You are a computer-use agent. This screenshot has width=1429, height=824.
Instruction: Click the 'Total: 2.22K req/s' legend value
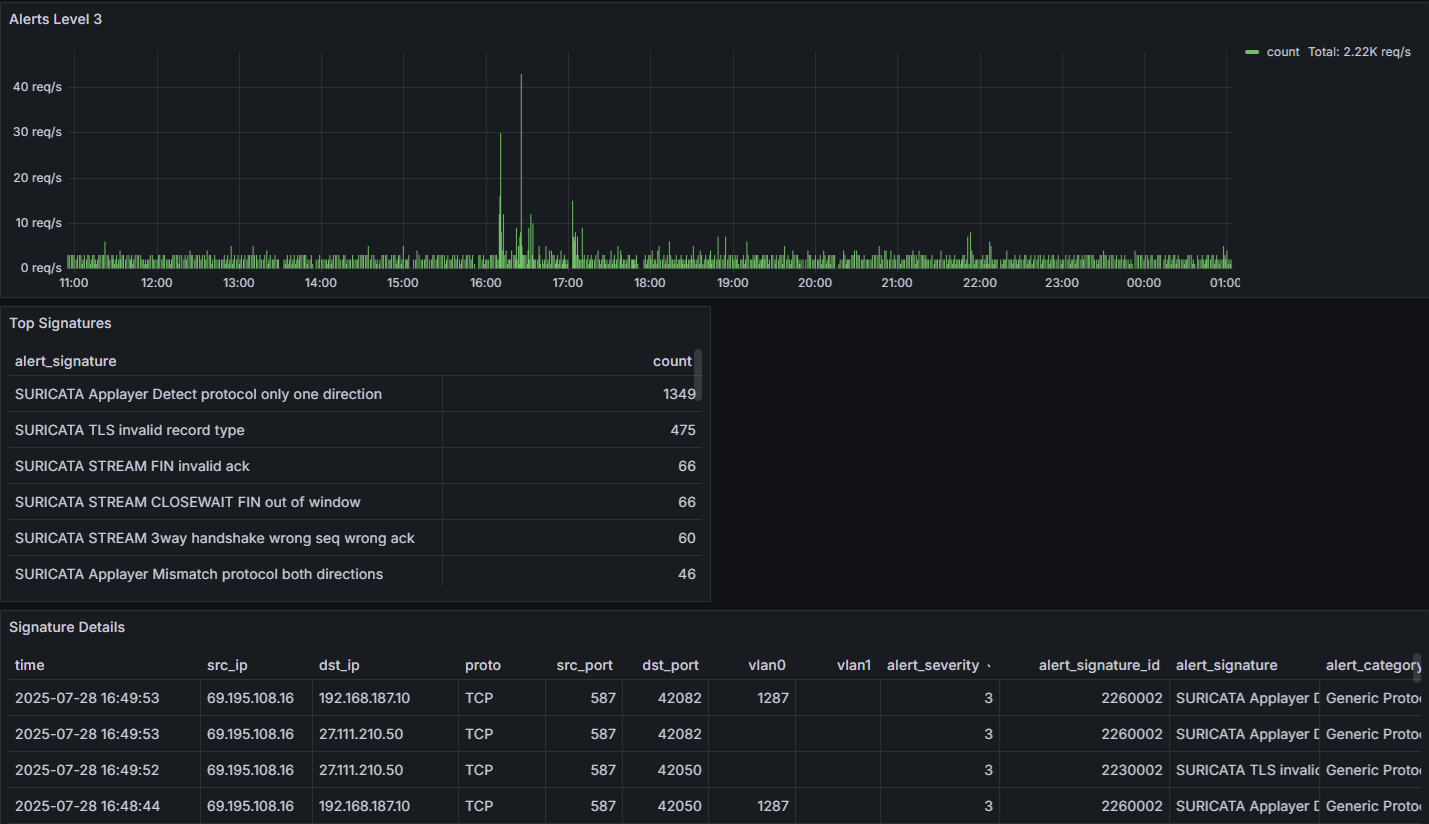pyautogui.click(x=1359, y=52)
